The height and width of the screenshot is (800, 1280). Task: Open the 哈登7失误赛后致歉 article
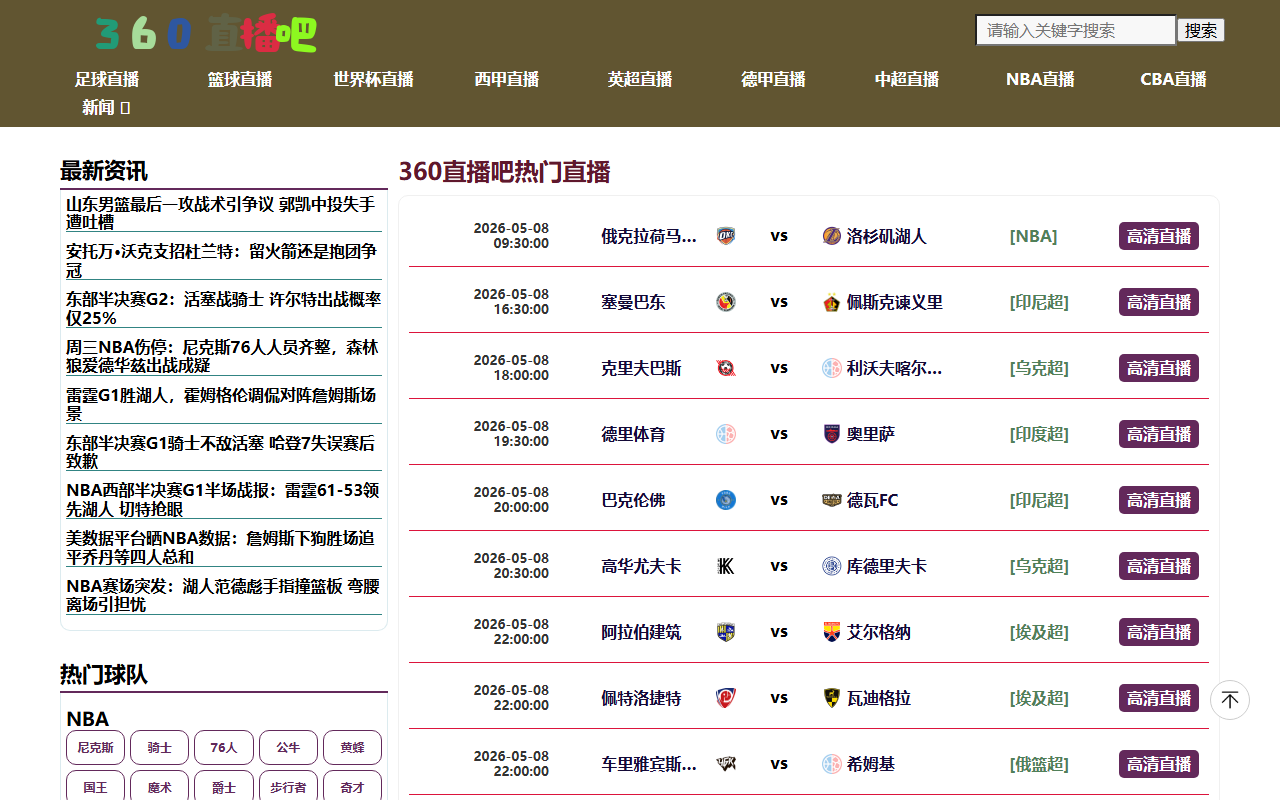224,452
